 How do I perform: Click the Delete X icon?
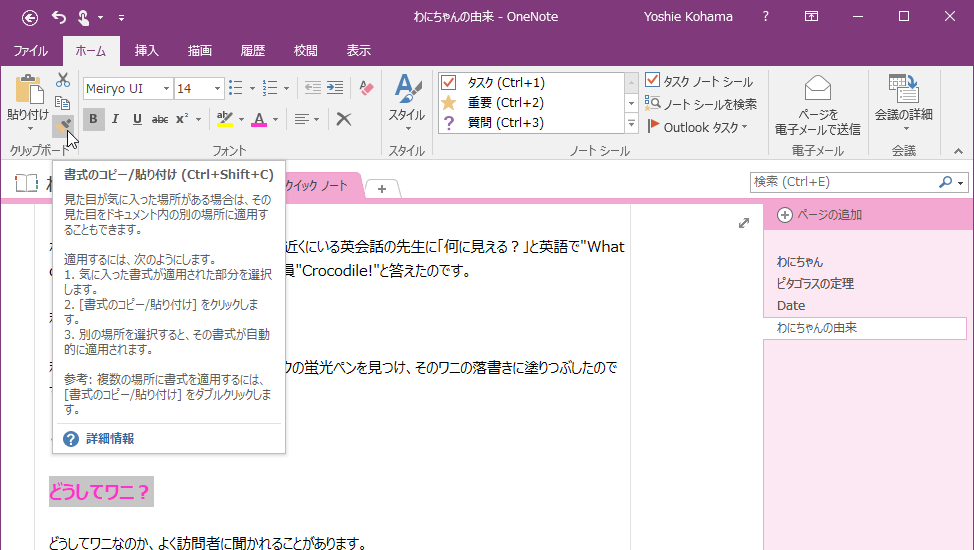tap(344, 119)
